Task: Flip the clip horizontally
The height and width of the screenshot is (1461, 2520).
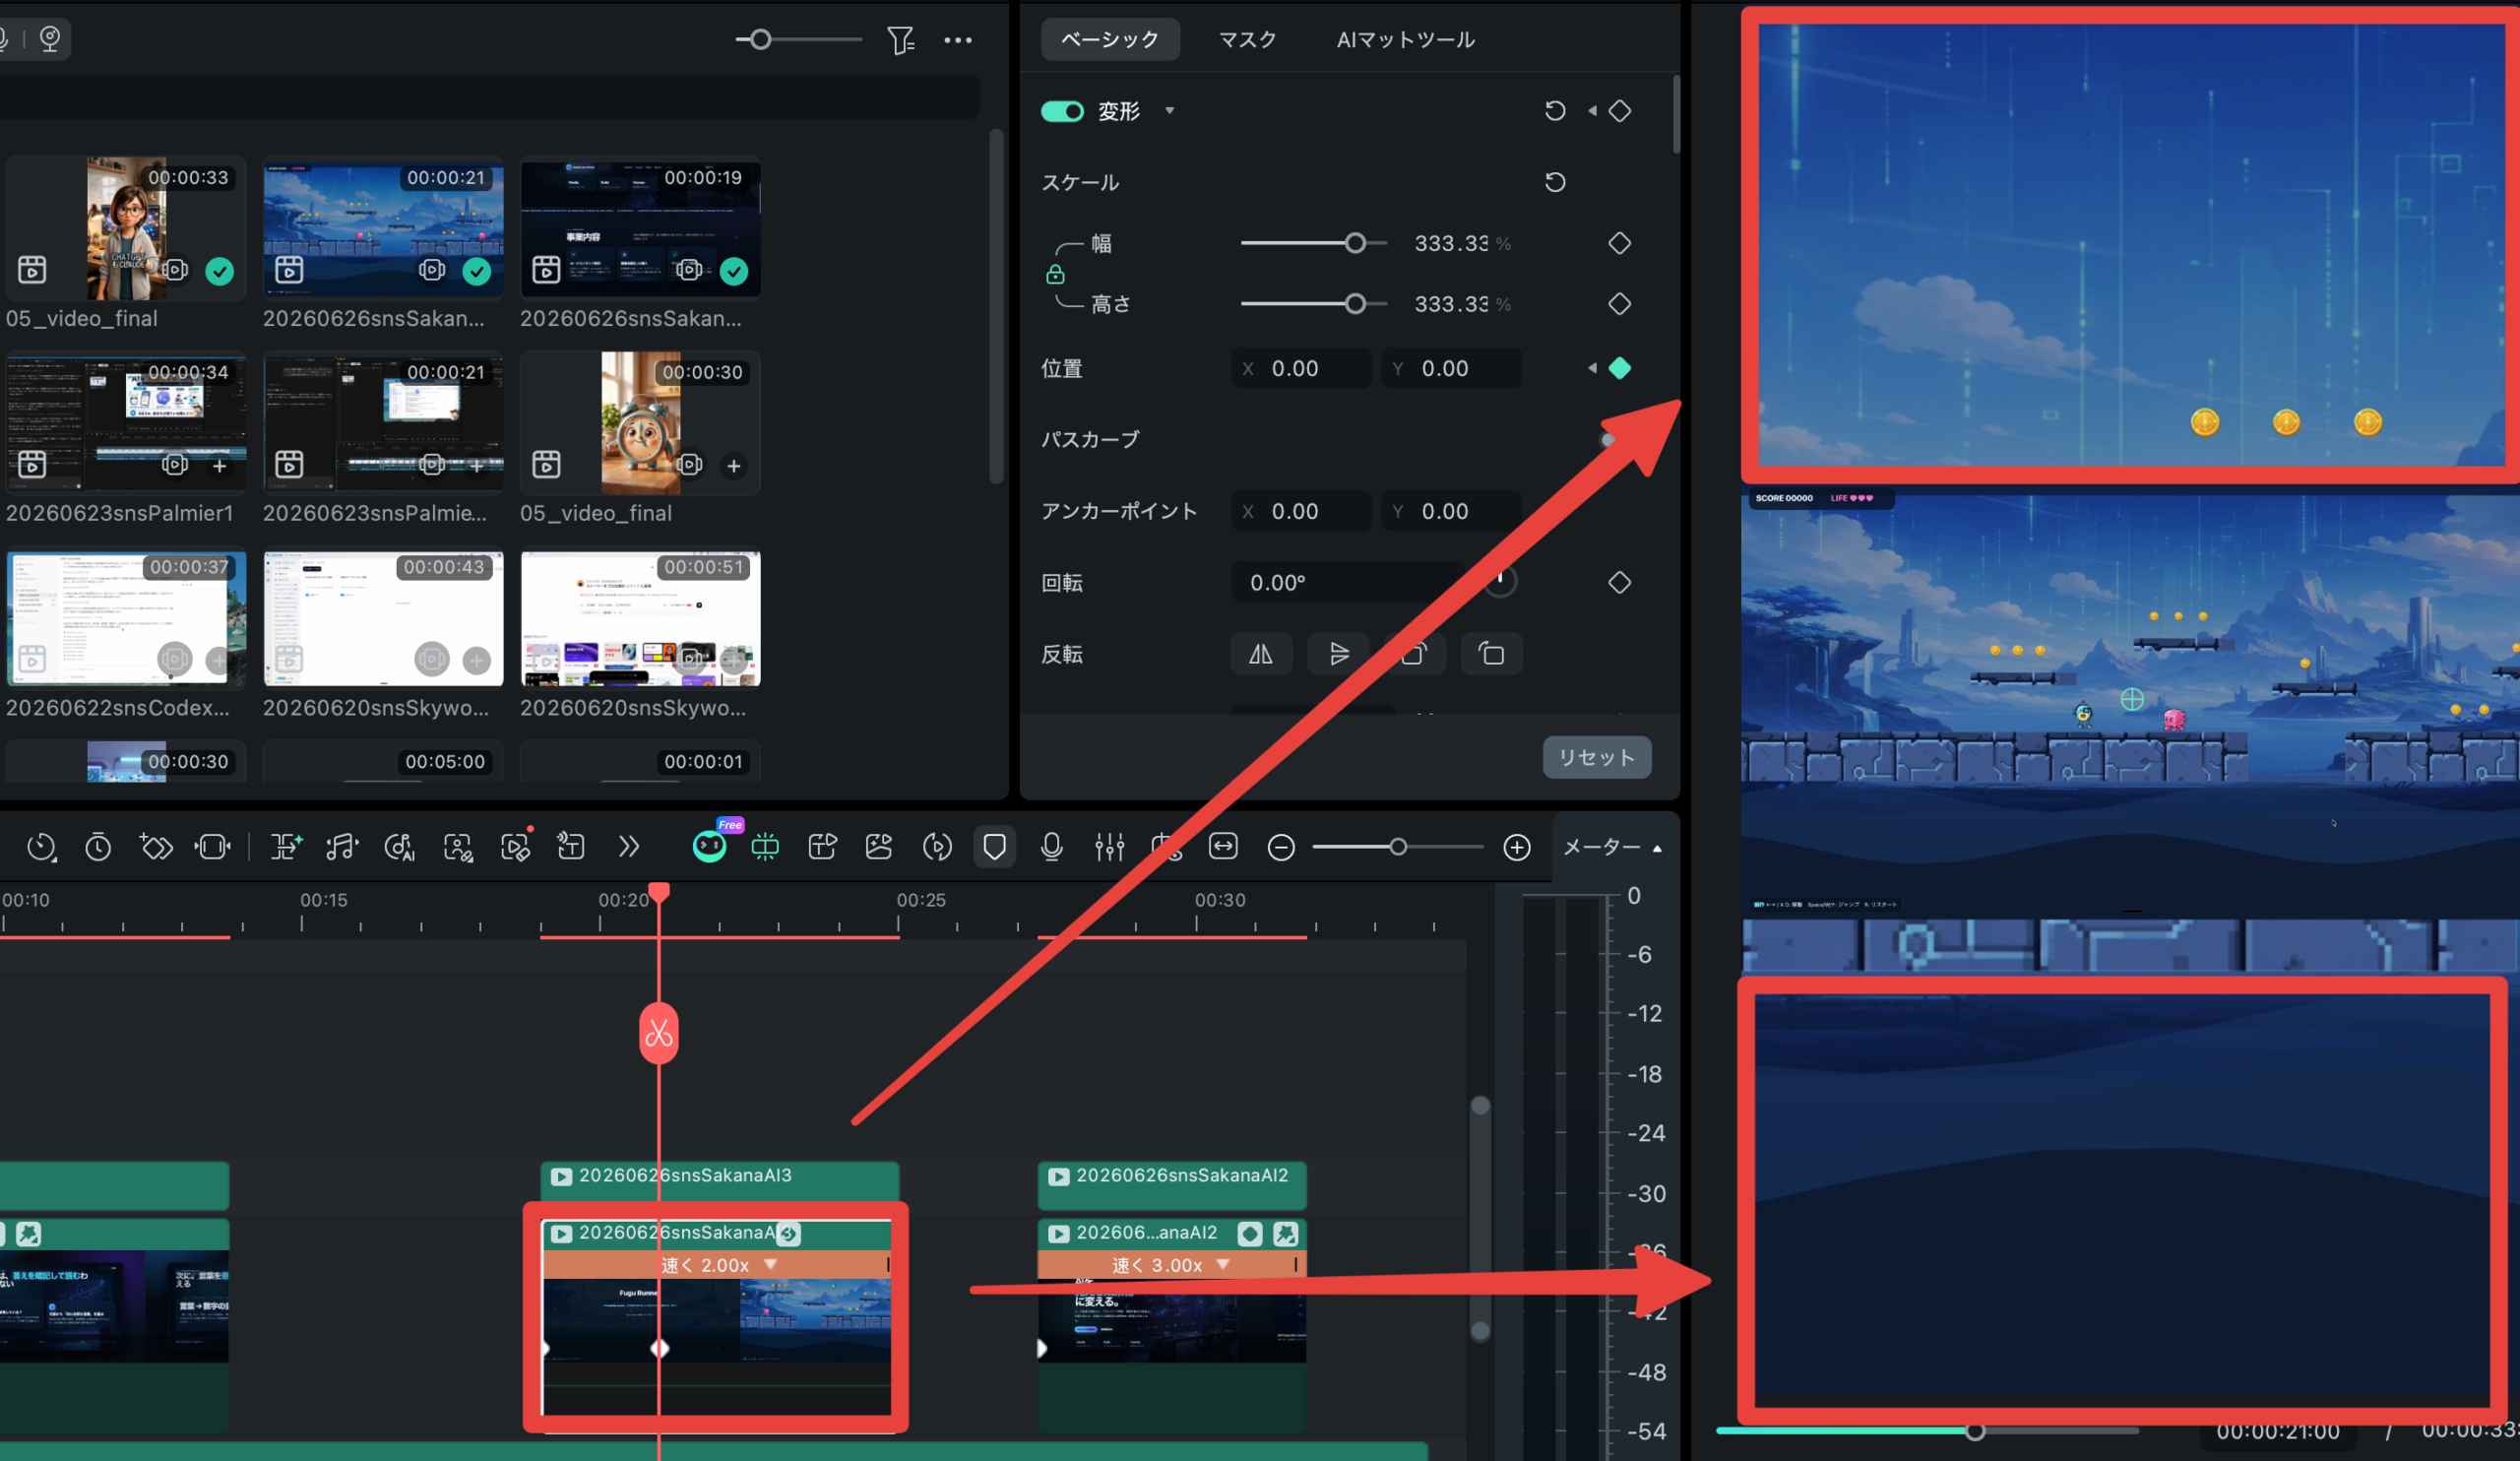Action: 1261,654
